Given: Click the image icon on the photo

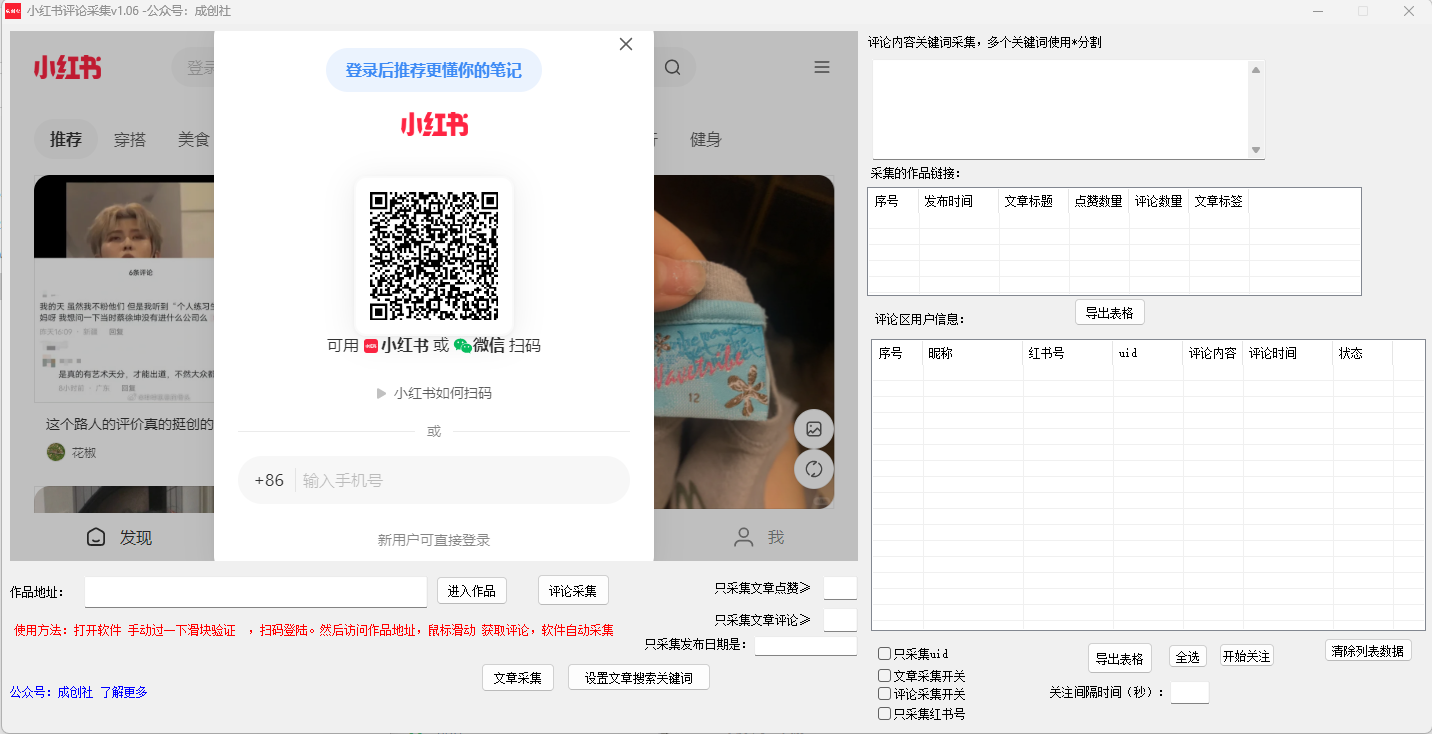Looking at the screenshot, I should click(x=814, y=429).
